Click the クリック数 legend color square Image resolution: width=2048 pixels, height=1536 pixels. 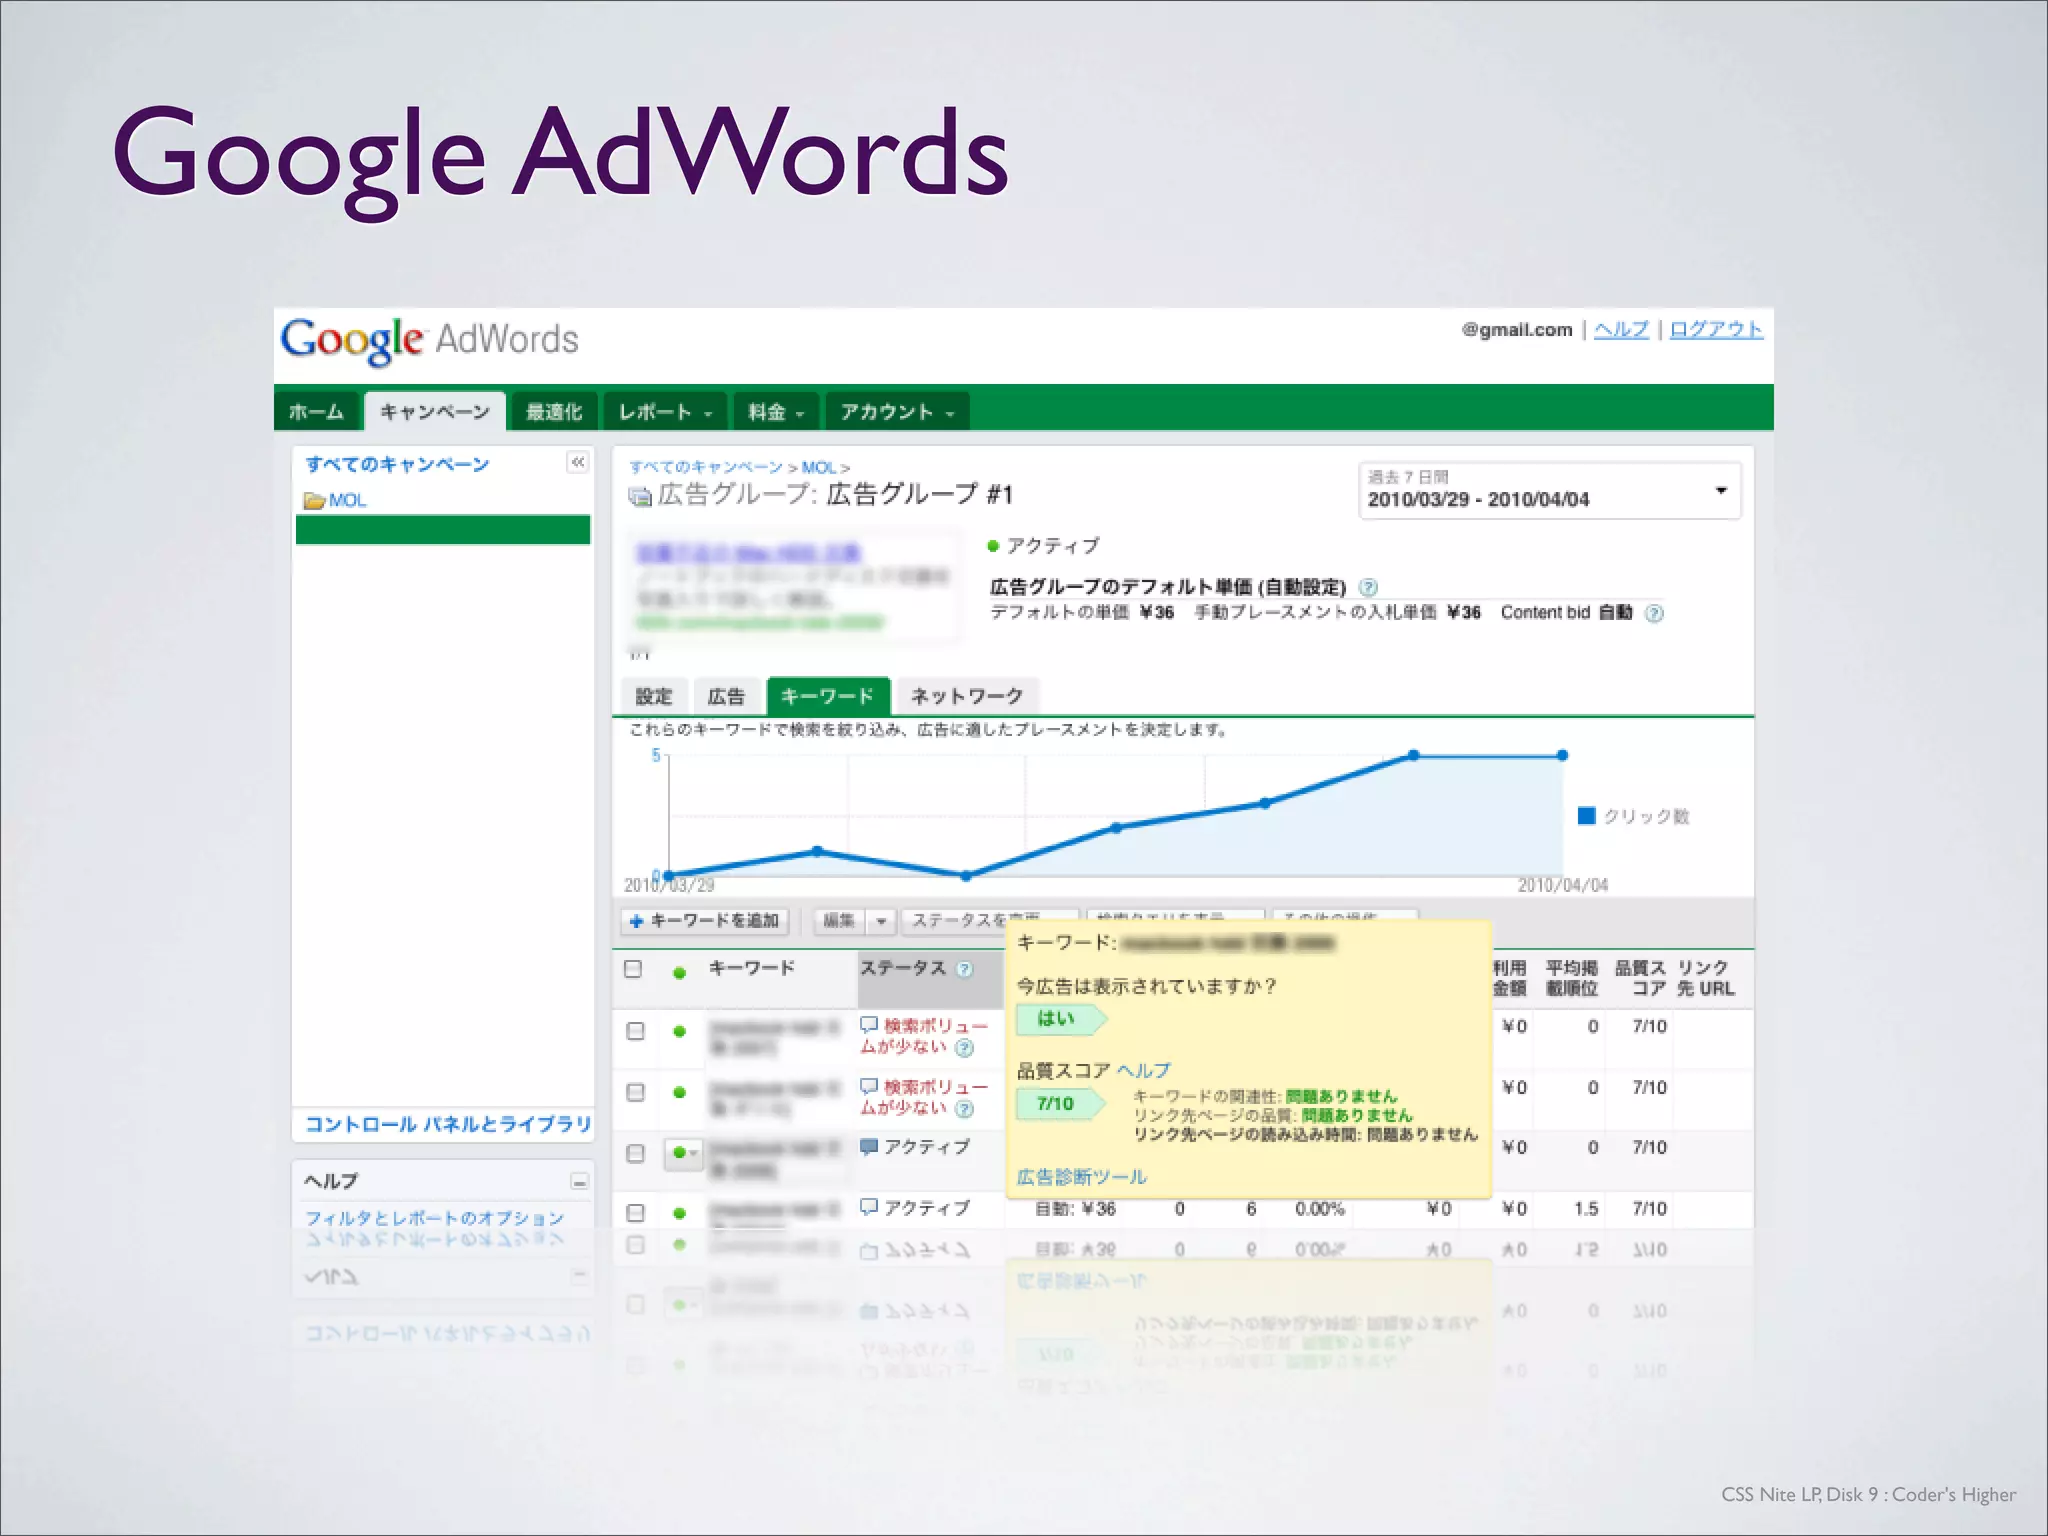[1586, 816]
